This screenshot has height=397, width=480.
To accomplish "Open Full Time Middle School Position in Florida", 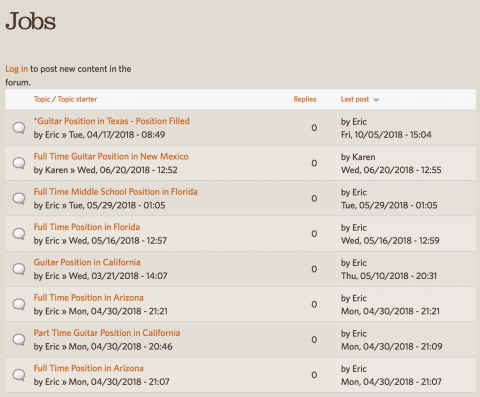I will (115, 192).
